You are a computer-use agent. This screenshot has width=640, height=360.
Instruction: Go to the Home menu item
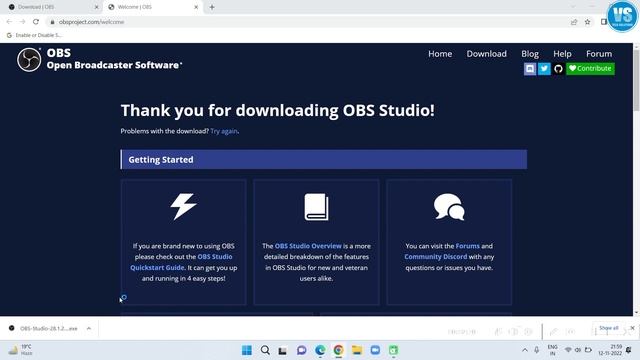[x=440, y=54]
